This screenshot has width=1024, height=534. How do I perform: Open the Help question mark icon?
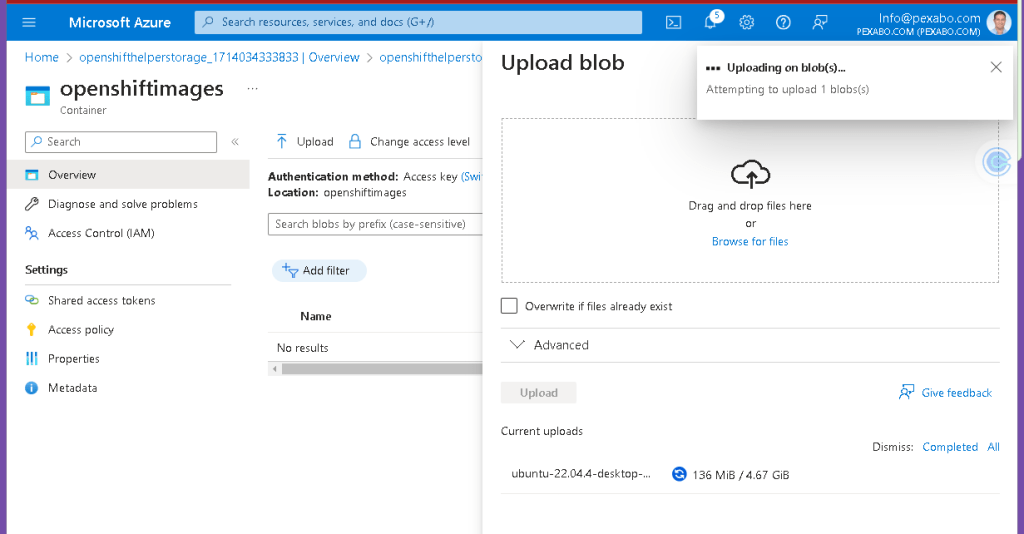(783, 22)
